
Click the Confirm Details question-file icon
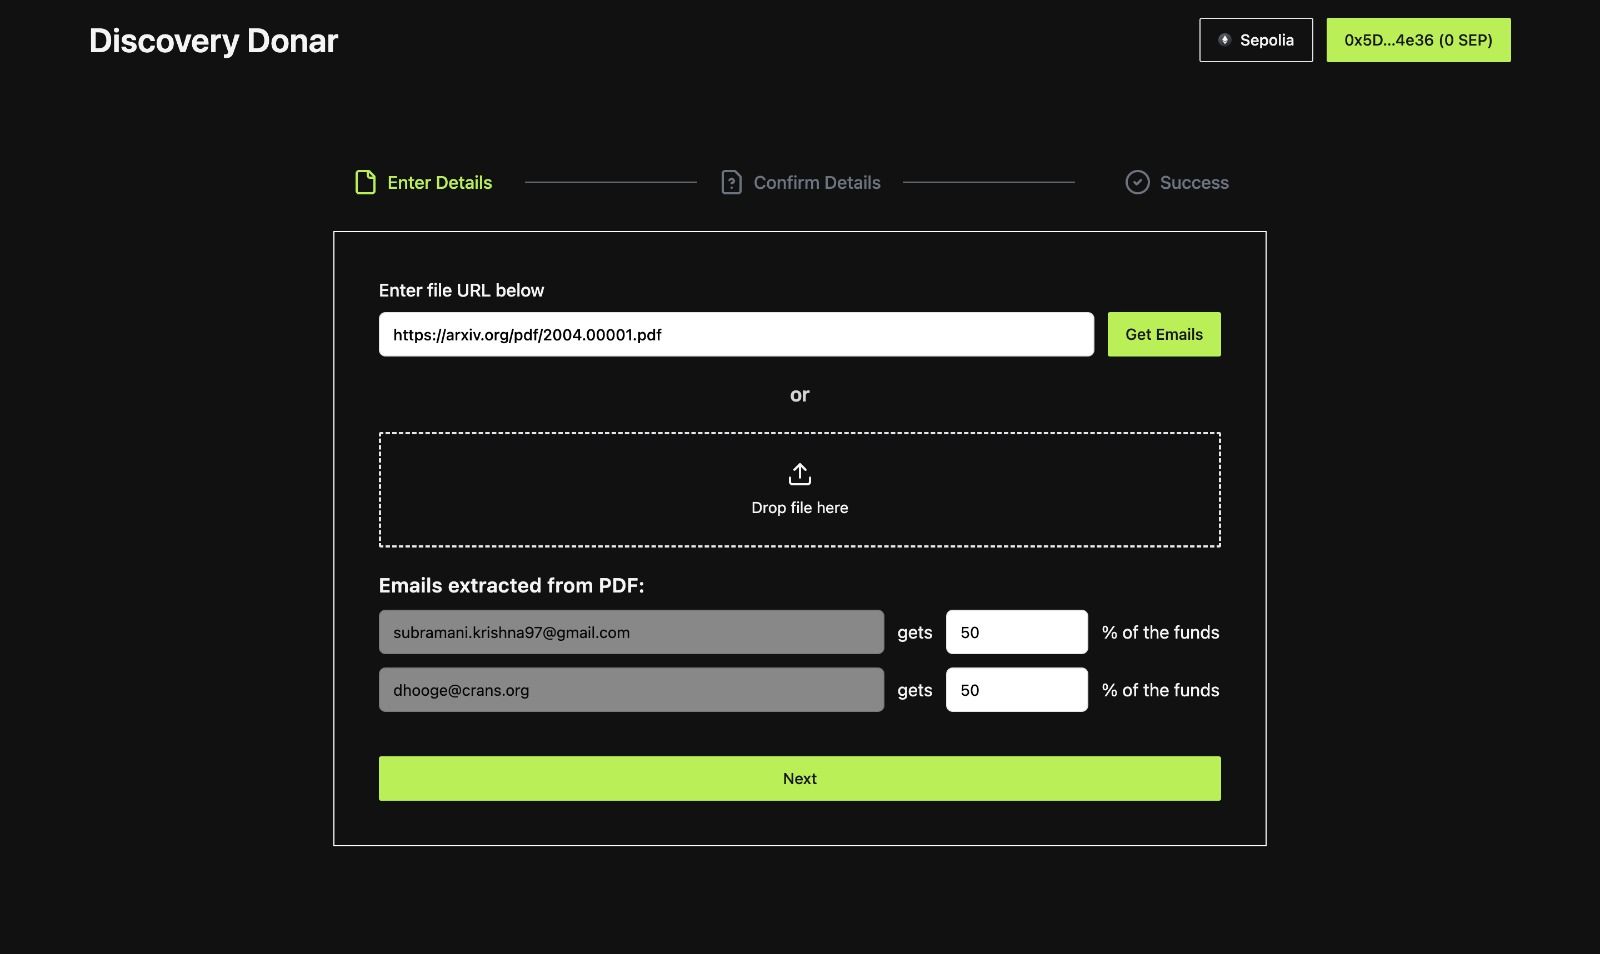[731, 182]
